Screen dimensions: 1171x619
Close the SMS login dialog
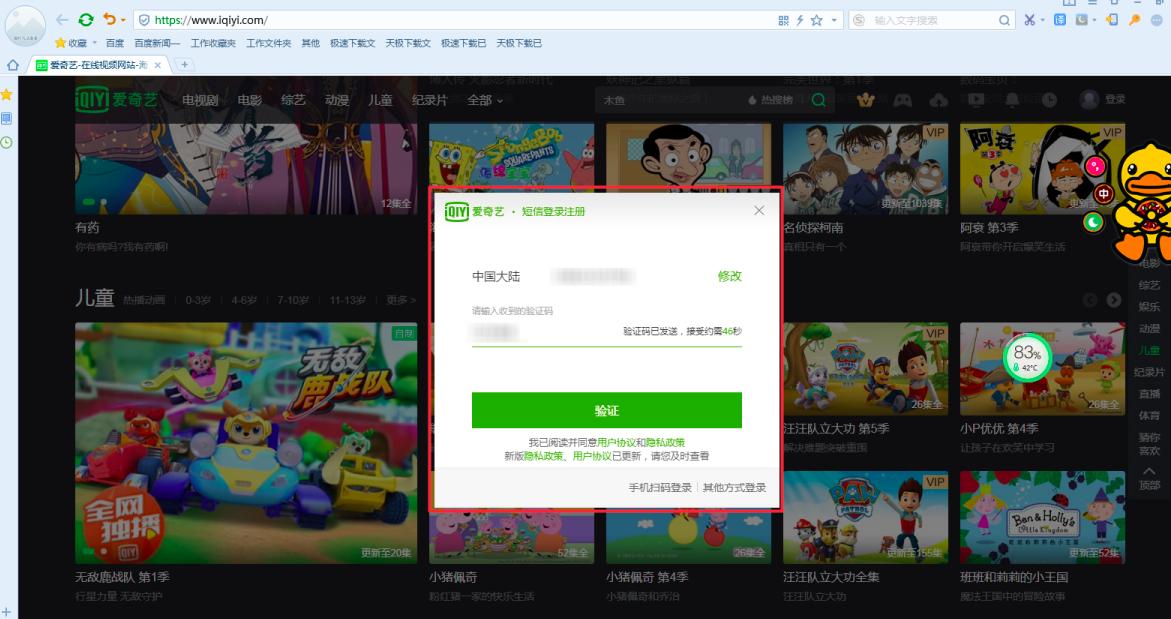(759, 210)
